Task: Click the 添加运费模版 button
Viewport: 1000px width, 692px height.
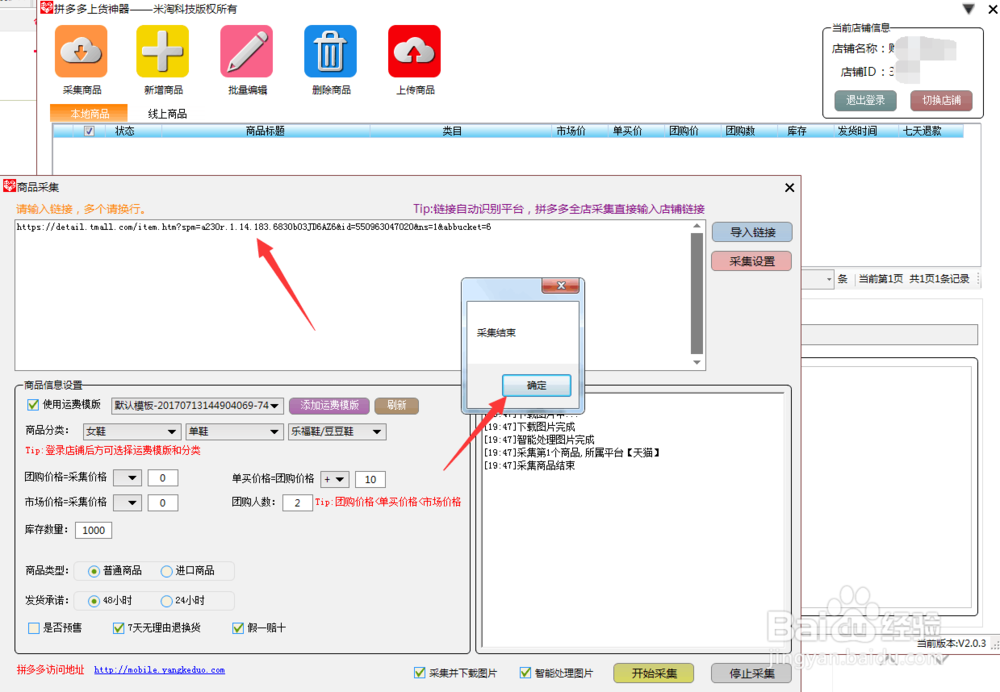Action: tap(330, 406)
